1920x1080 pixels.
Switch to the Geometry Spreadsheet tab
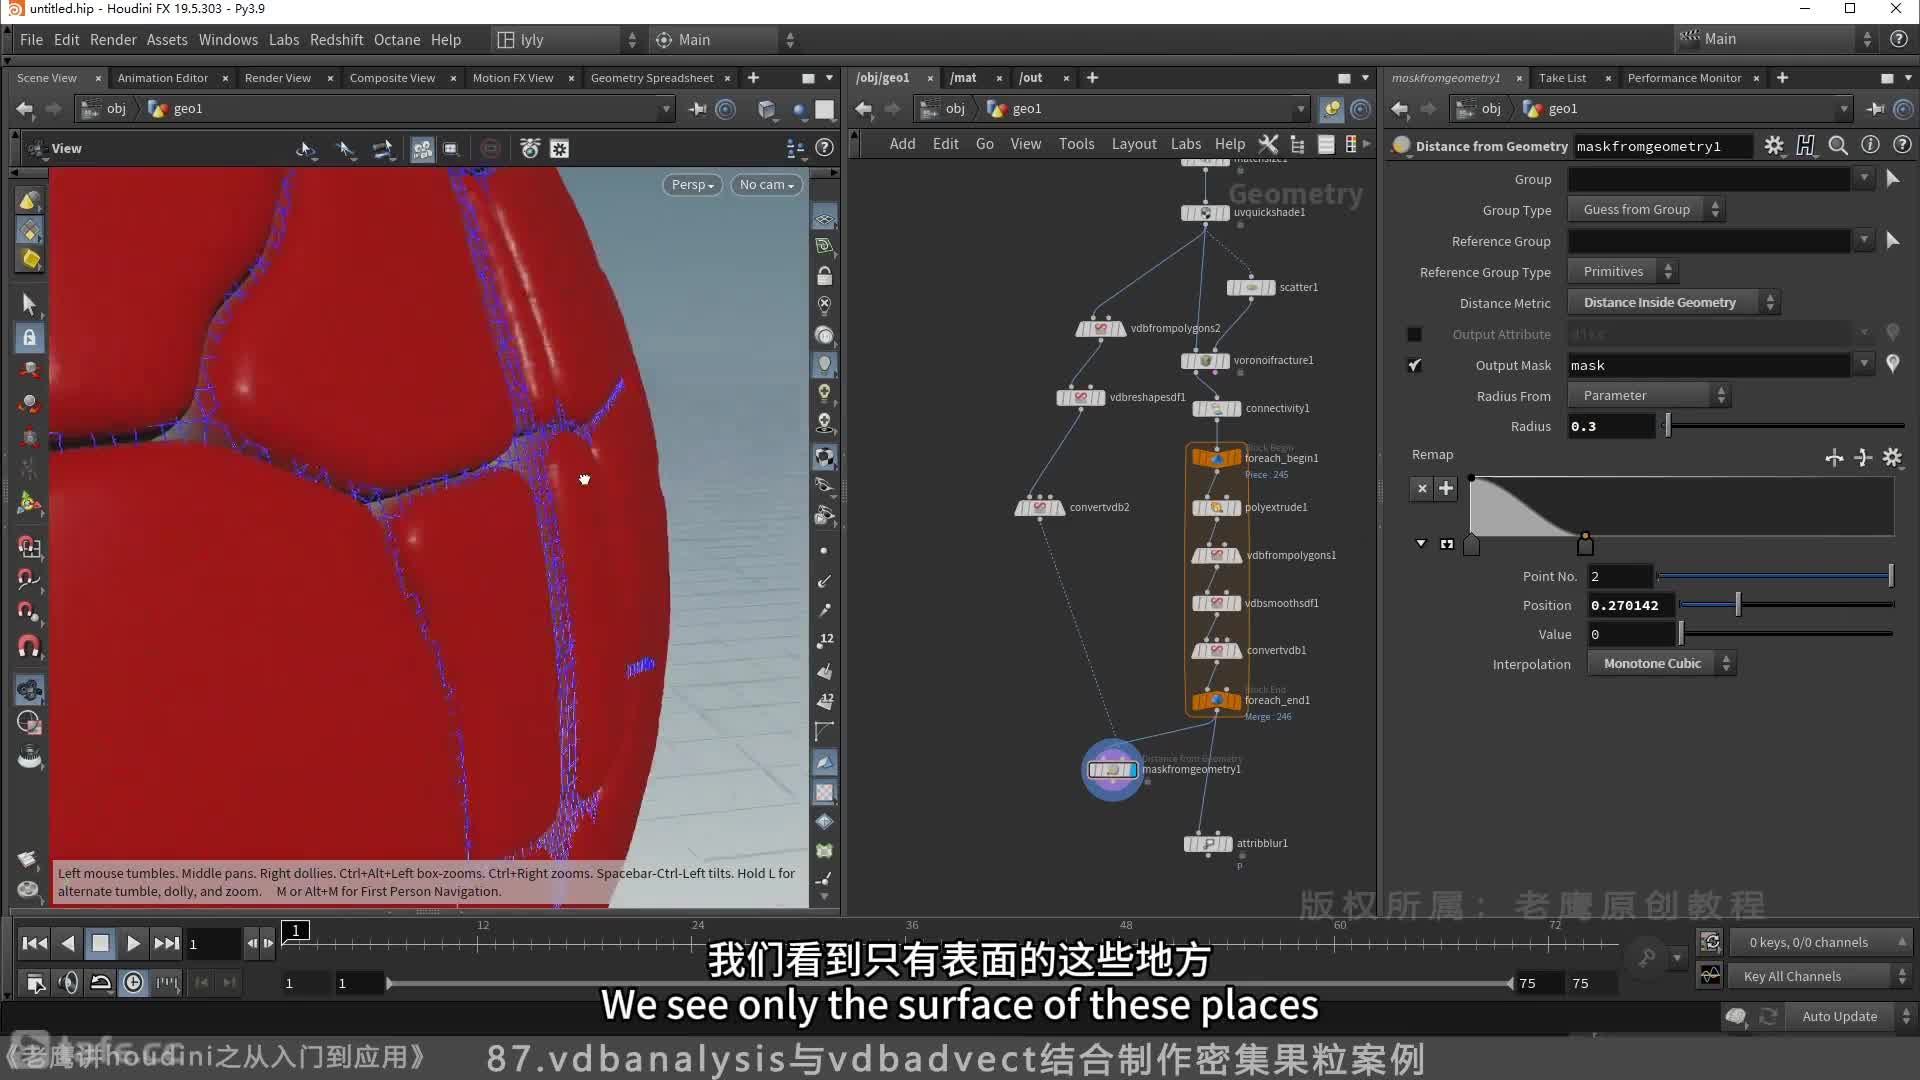tap(652, 78)
